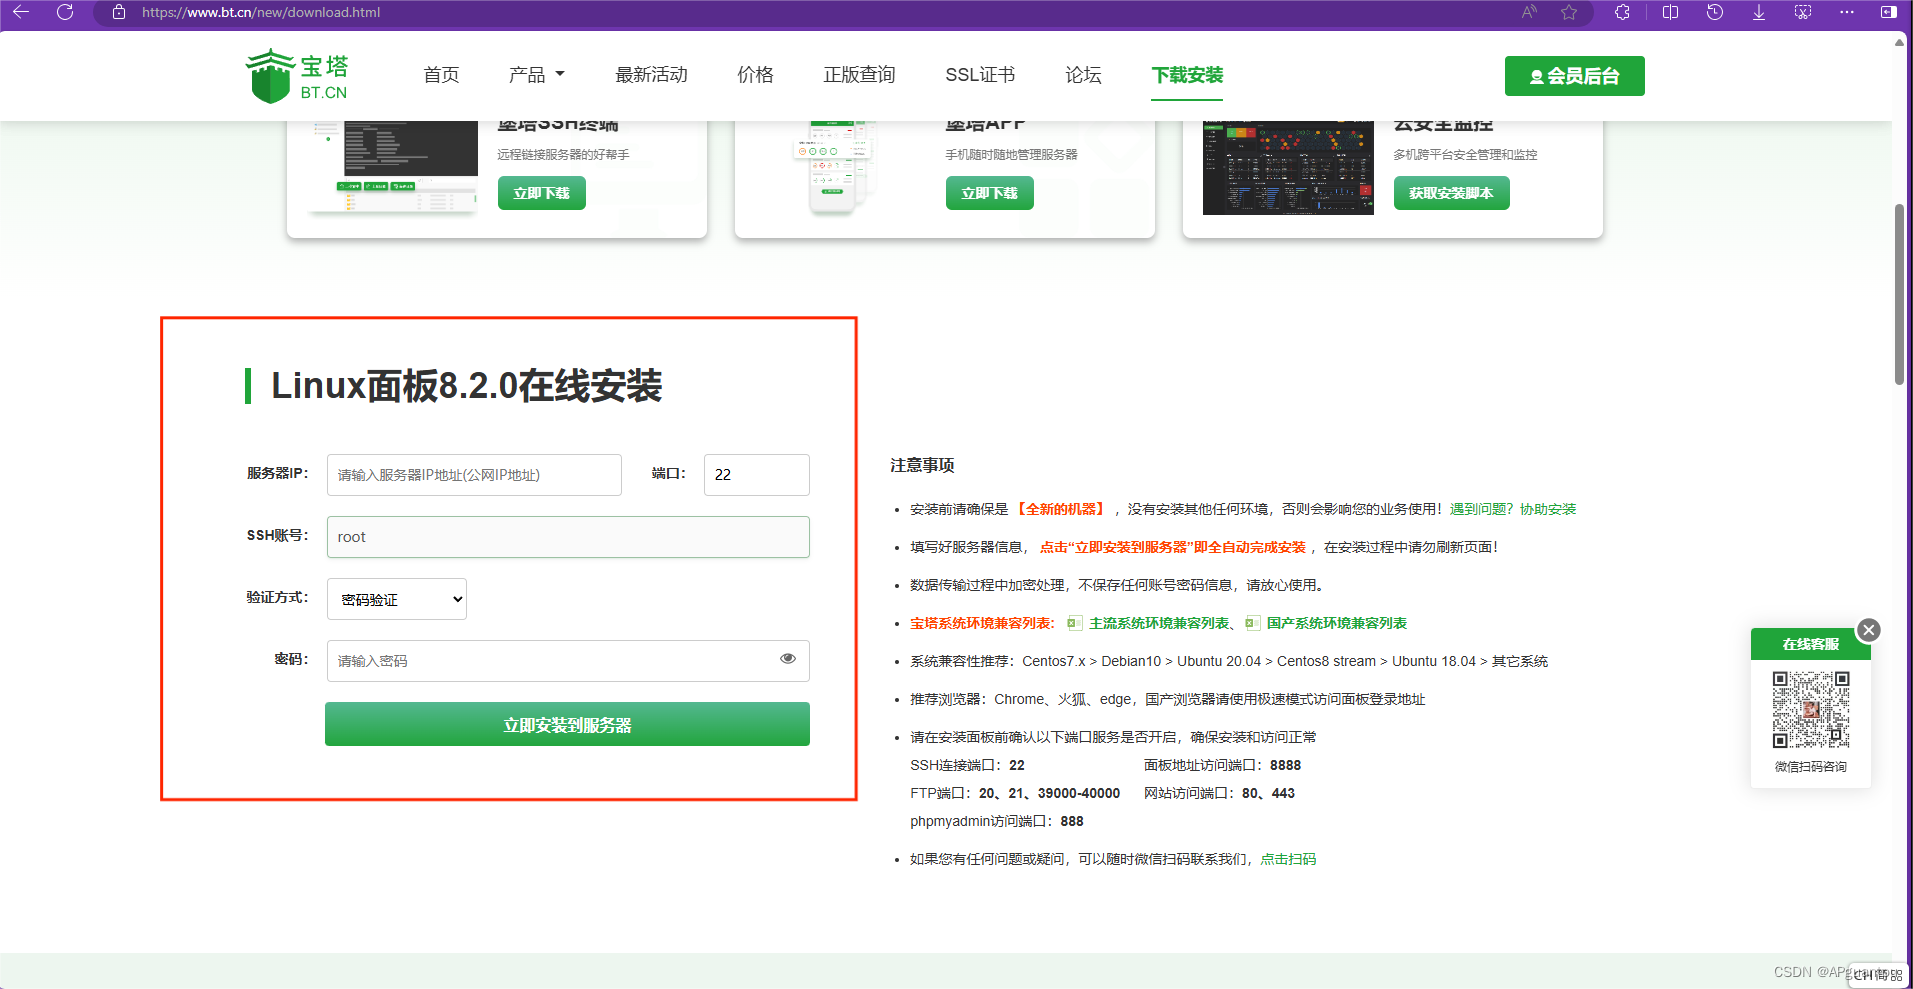Click the 国产系统环境兼容列表 spreadsheet icon
The height and width of the screenshot is (989, 1913).
tap(1252, 623)
